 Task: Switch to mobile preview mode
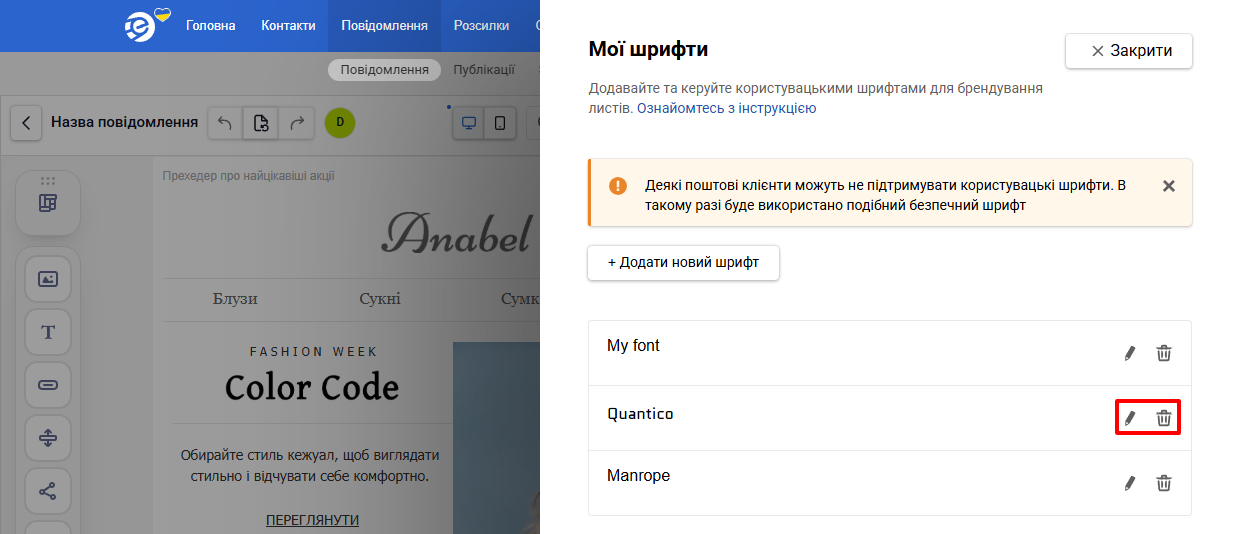click(500, 123)
